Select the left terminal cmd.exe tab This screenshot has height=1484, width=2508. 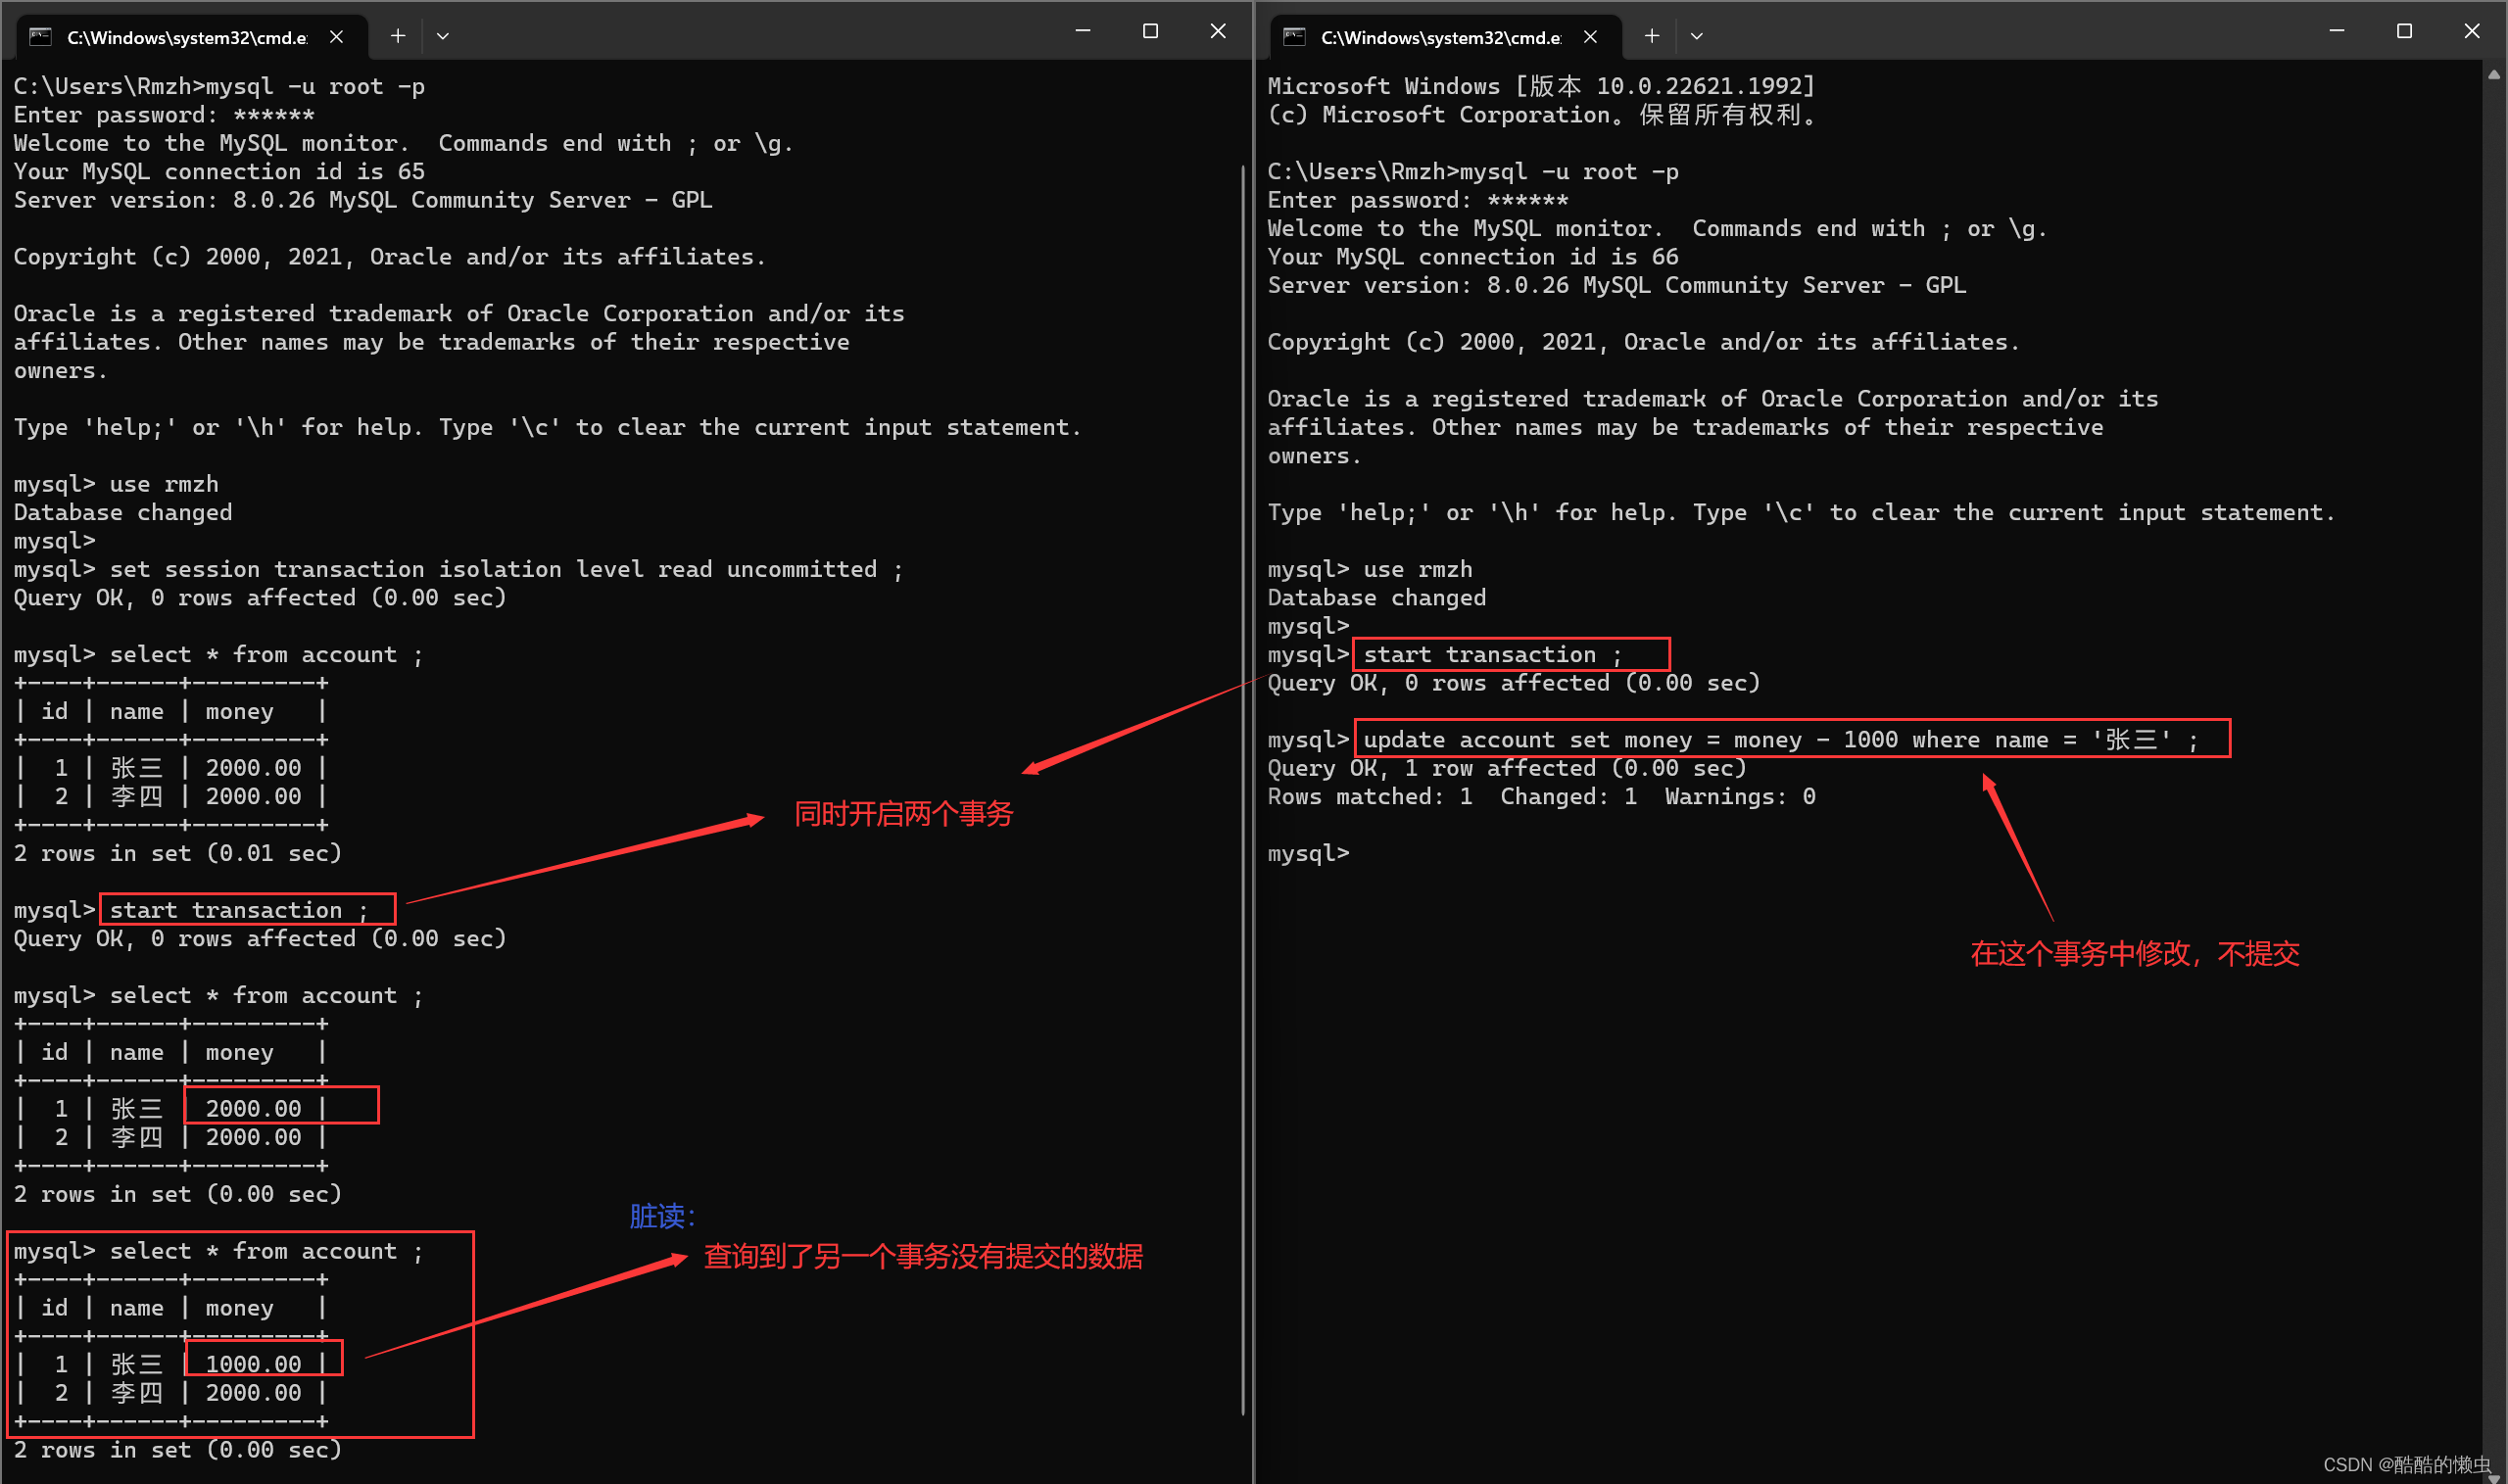(193, 37)
